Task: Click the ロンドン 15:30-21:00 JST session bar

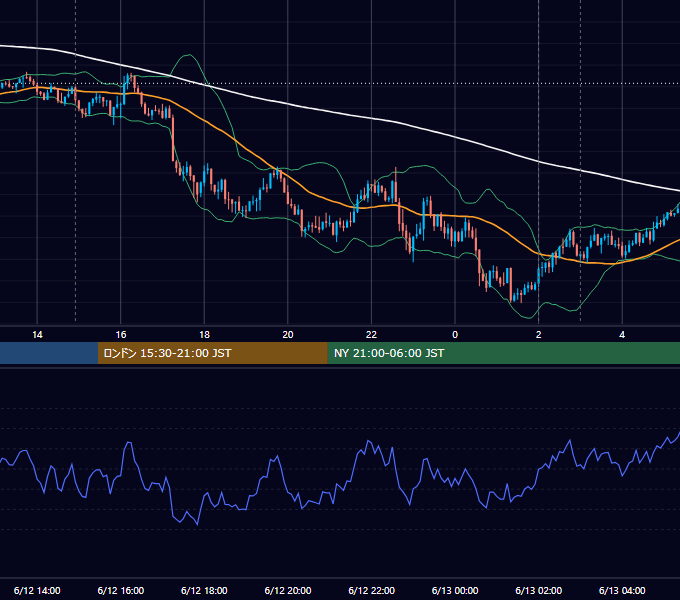Action: 212,353
